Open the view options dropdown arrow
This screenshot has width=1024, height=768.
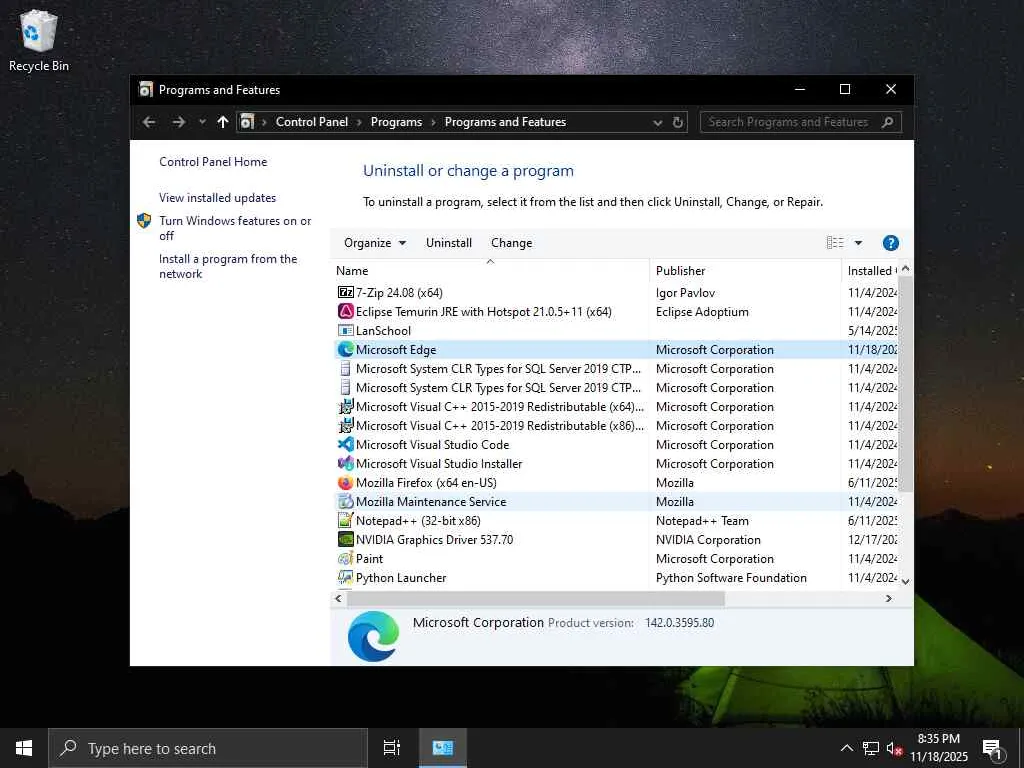point(858,243)
